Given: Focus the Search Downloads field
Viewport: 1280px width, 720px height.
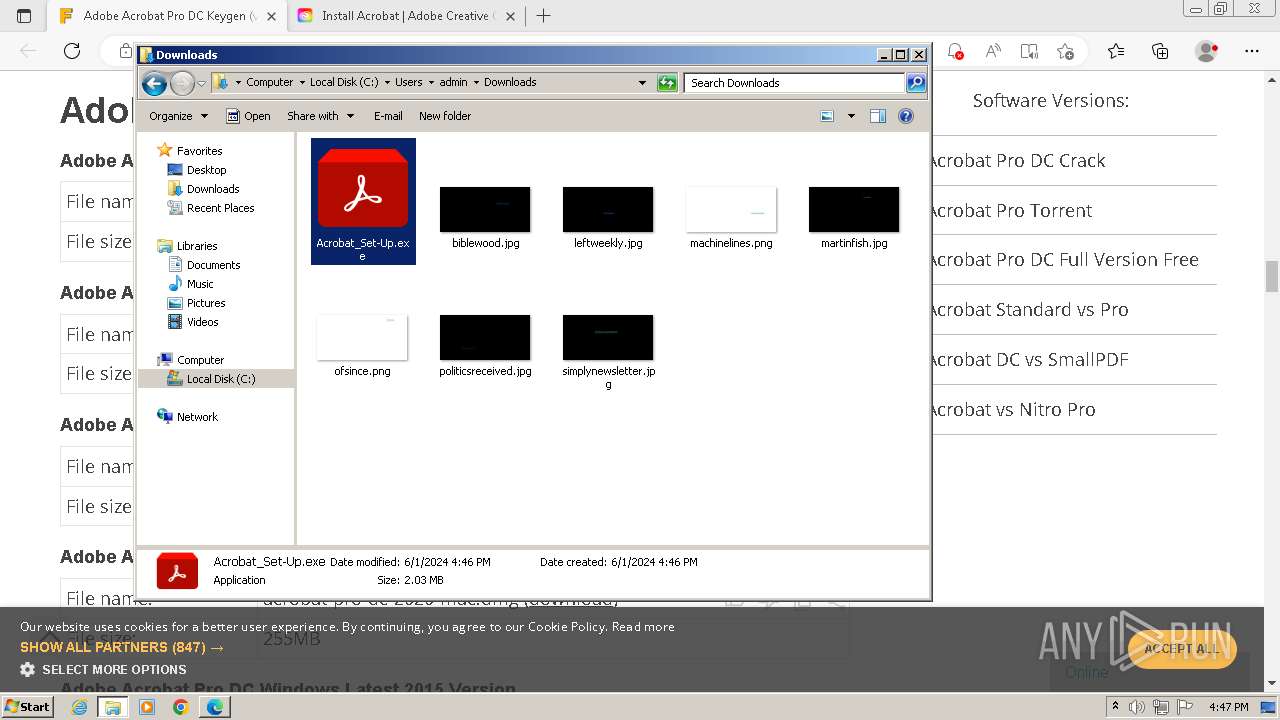Looking at the screenshot, I should pos(795,83).
